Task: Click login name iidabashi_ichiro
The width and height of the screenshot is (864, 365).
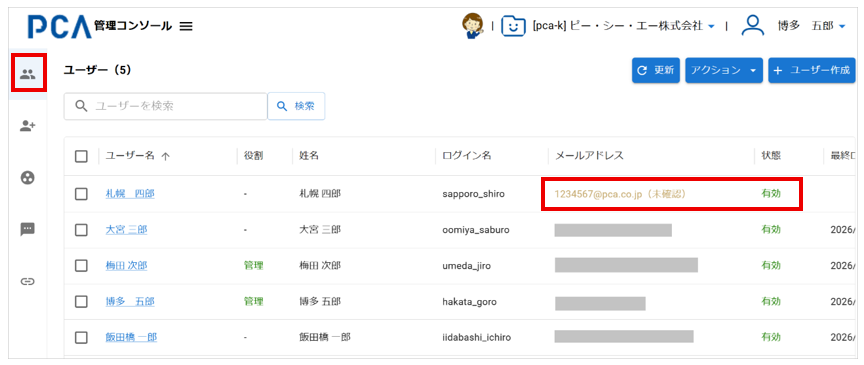Action: pos(478,337)
